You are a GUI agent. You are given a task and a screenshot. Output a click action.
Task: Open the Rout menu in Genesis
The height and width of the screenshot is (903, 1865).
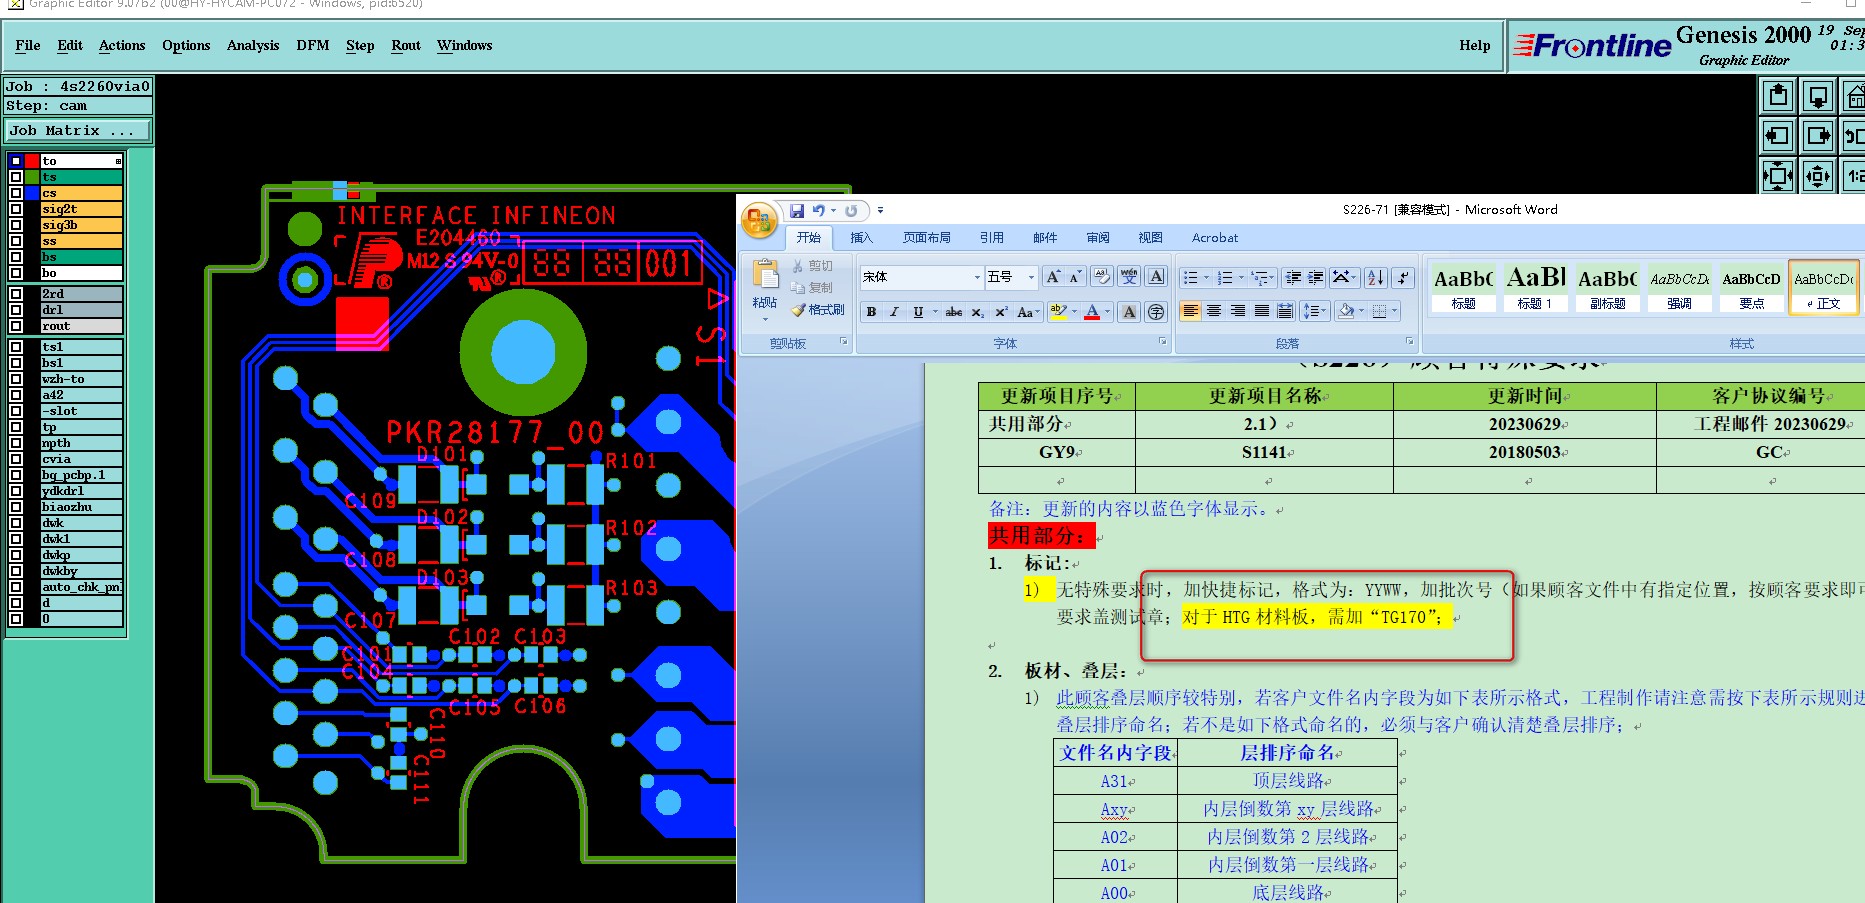406,46
